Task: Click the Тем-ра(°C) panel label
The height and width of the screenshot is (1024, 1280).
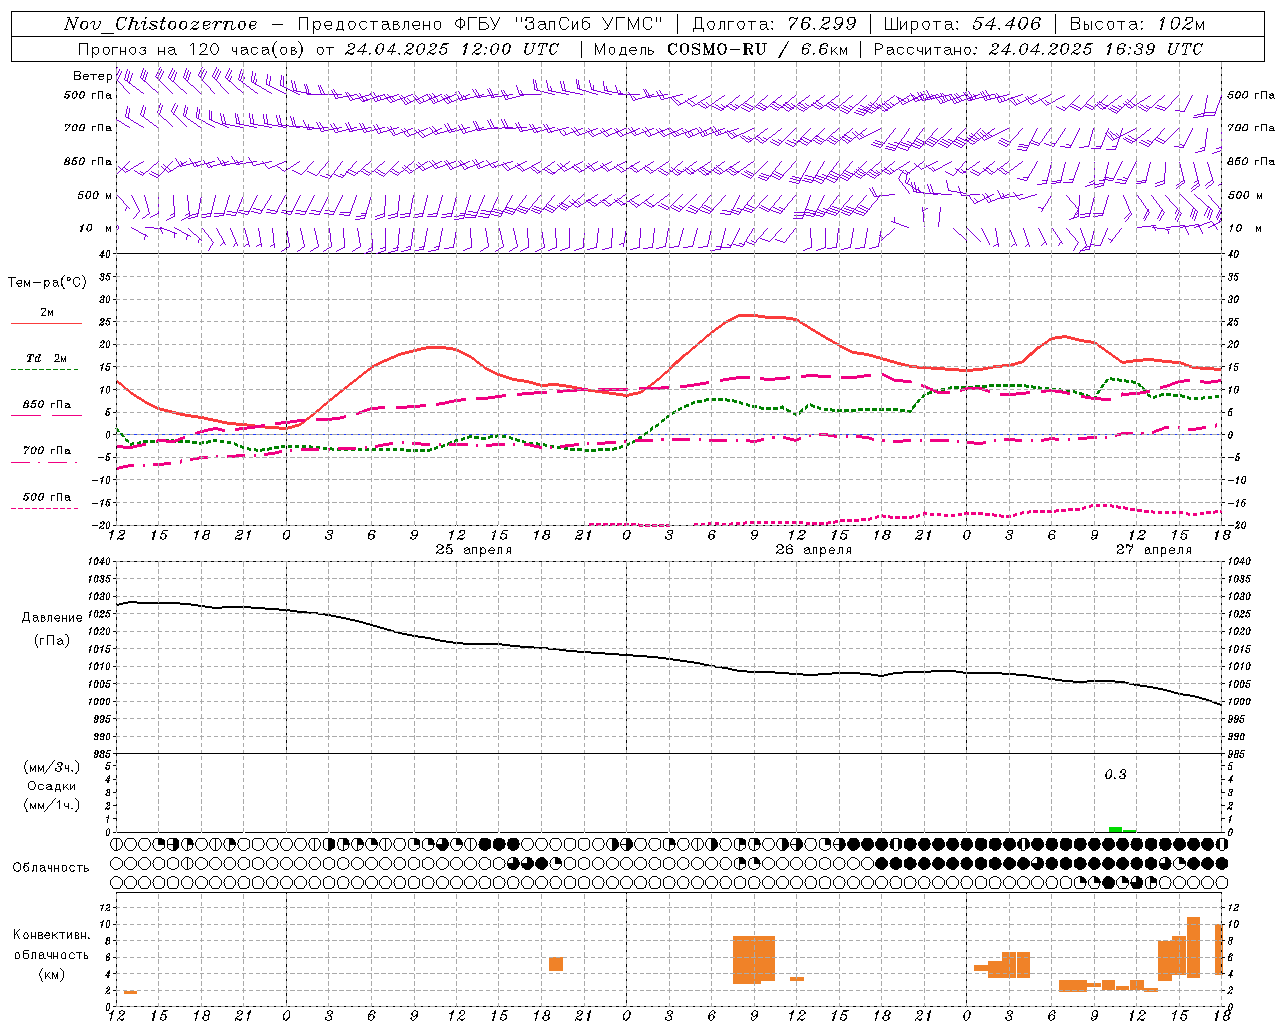Action: [x=47, y=283]
